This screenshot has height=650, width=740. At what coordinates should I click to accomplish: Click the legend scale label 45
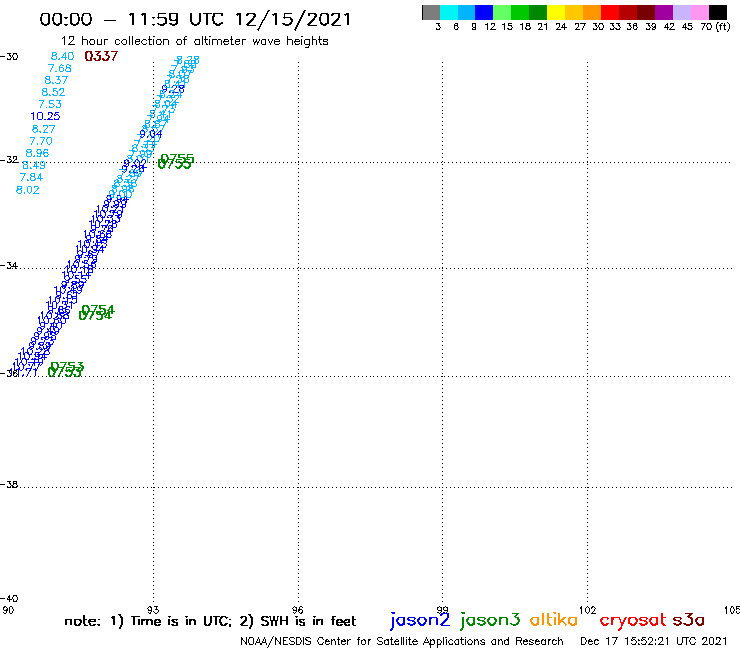687,27
